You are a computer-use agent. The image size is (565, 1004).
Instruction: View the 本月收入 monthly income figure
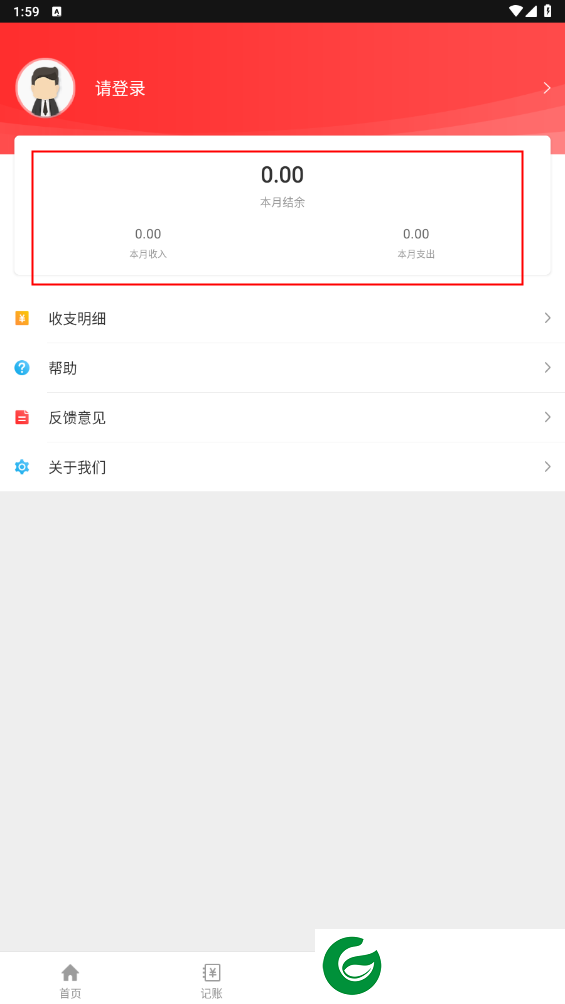(x=148, y=234)
